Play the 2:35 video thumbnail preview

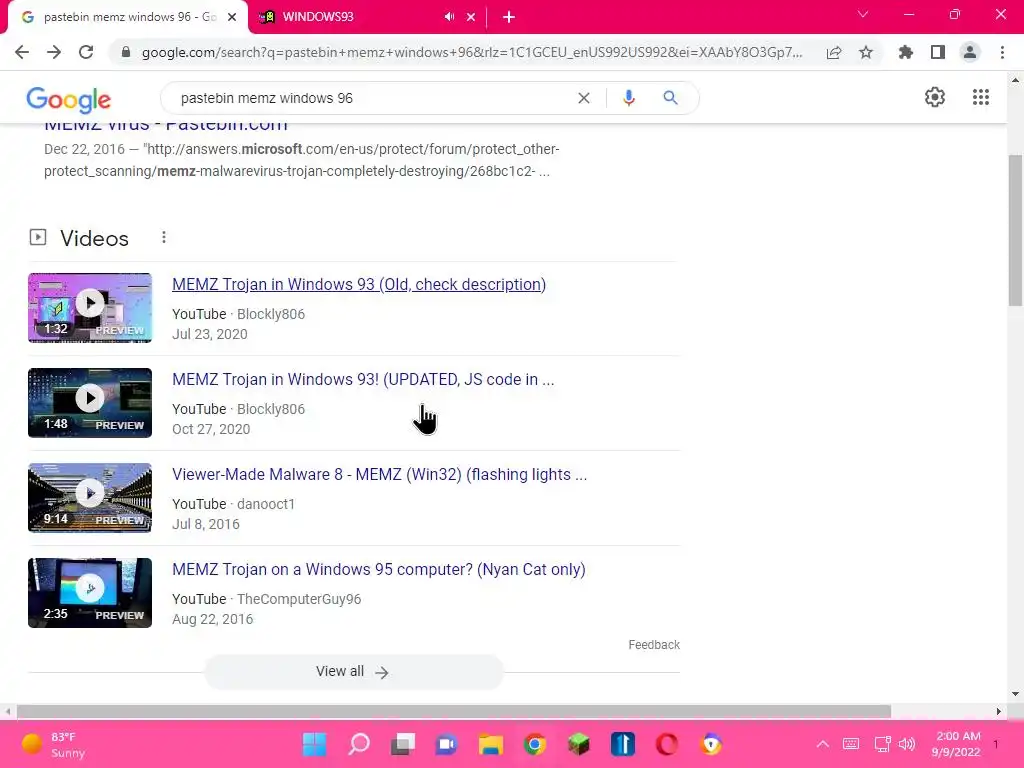[90, 593]
